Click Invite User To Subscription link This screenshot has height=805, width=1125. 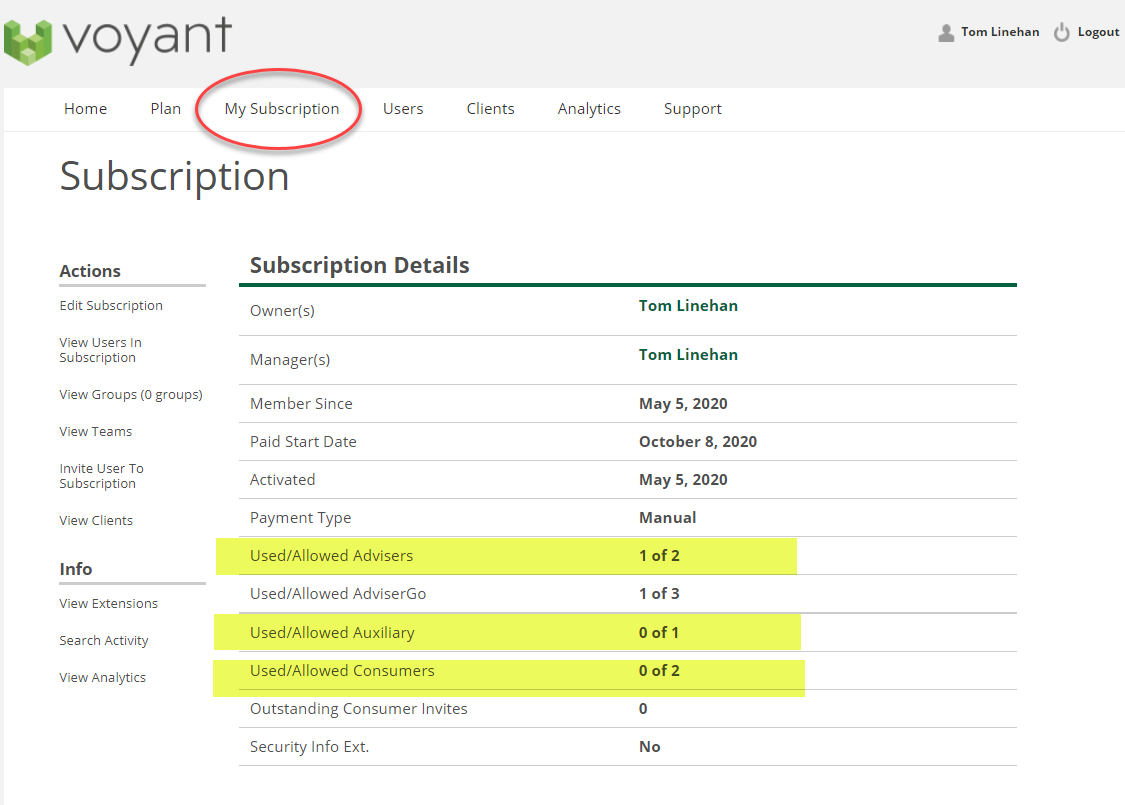click(x=101, y=476)
